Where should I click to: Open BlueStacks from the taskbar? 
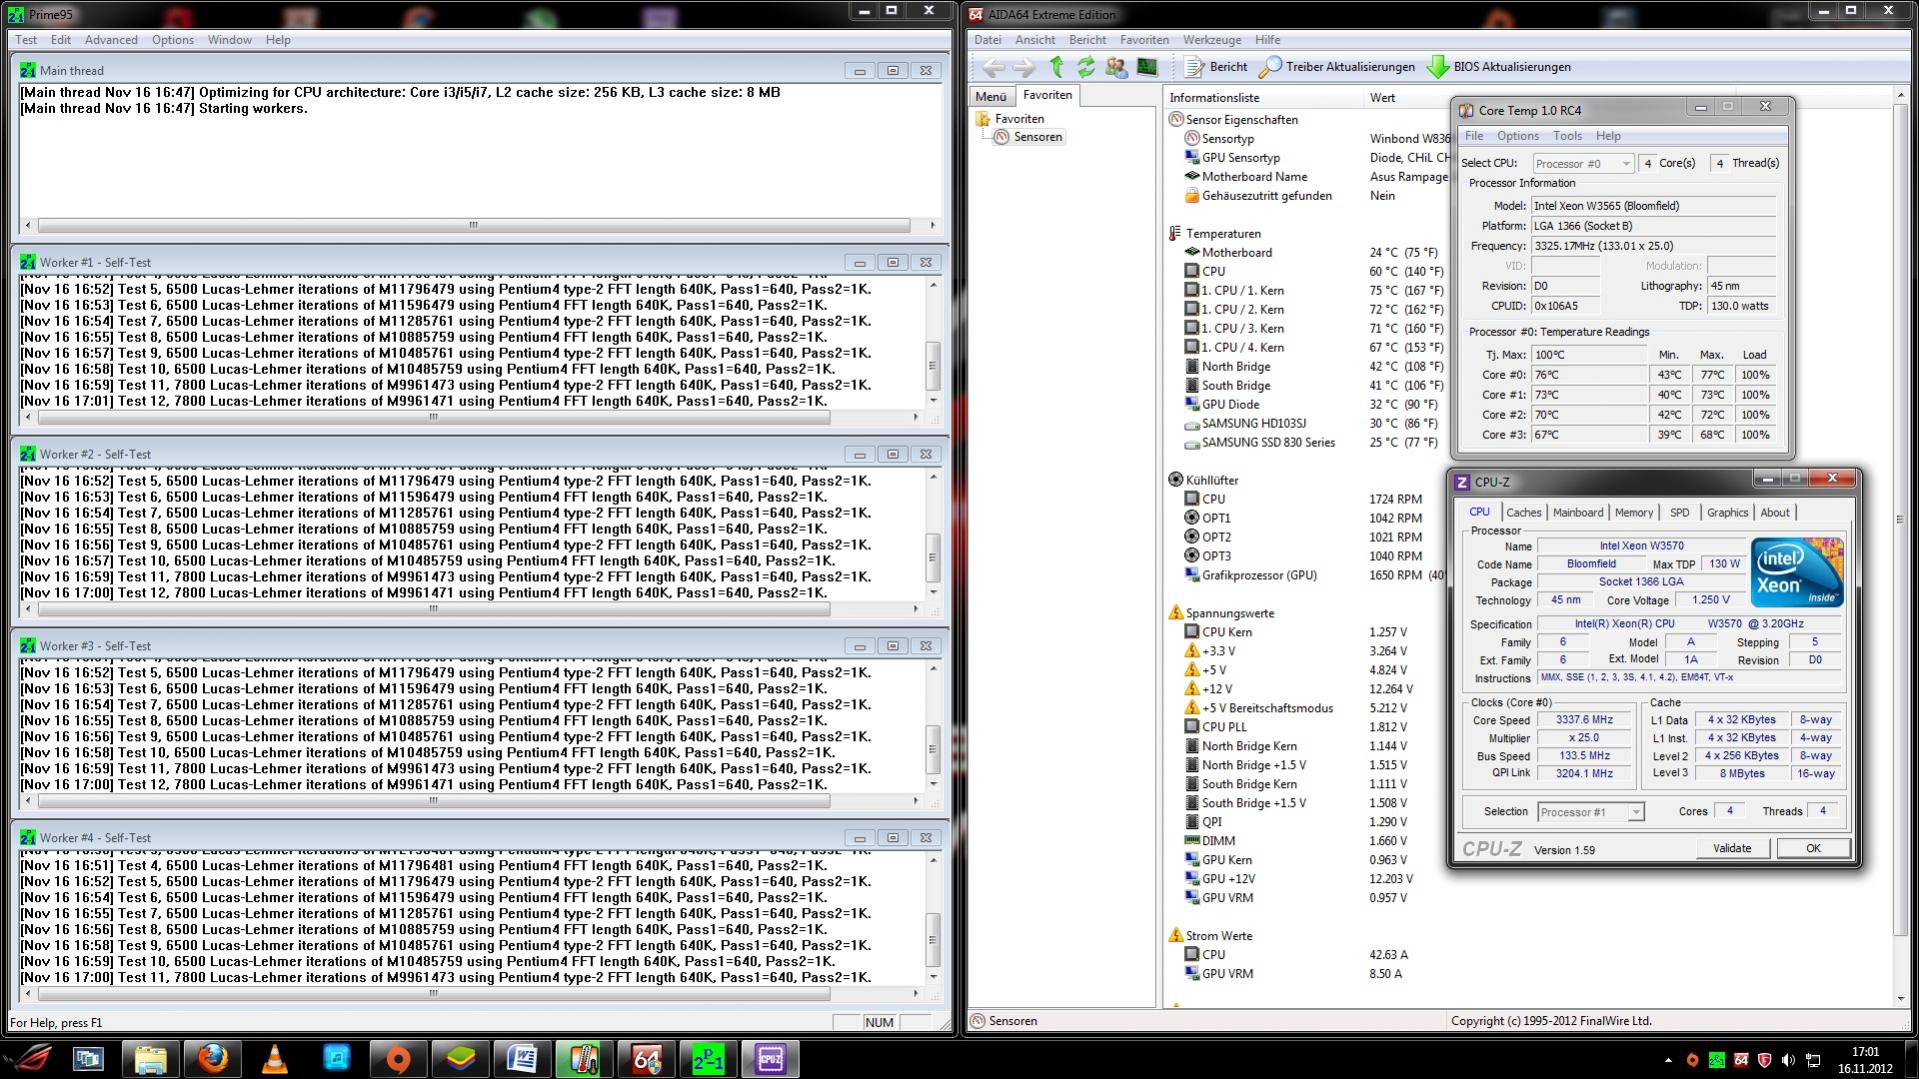point(460,1058)
